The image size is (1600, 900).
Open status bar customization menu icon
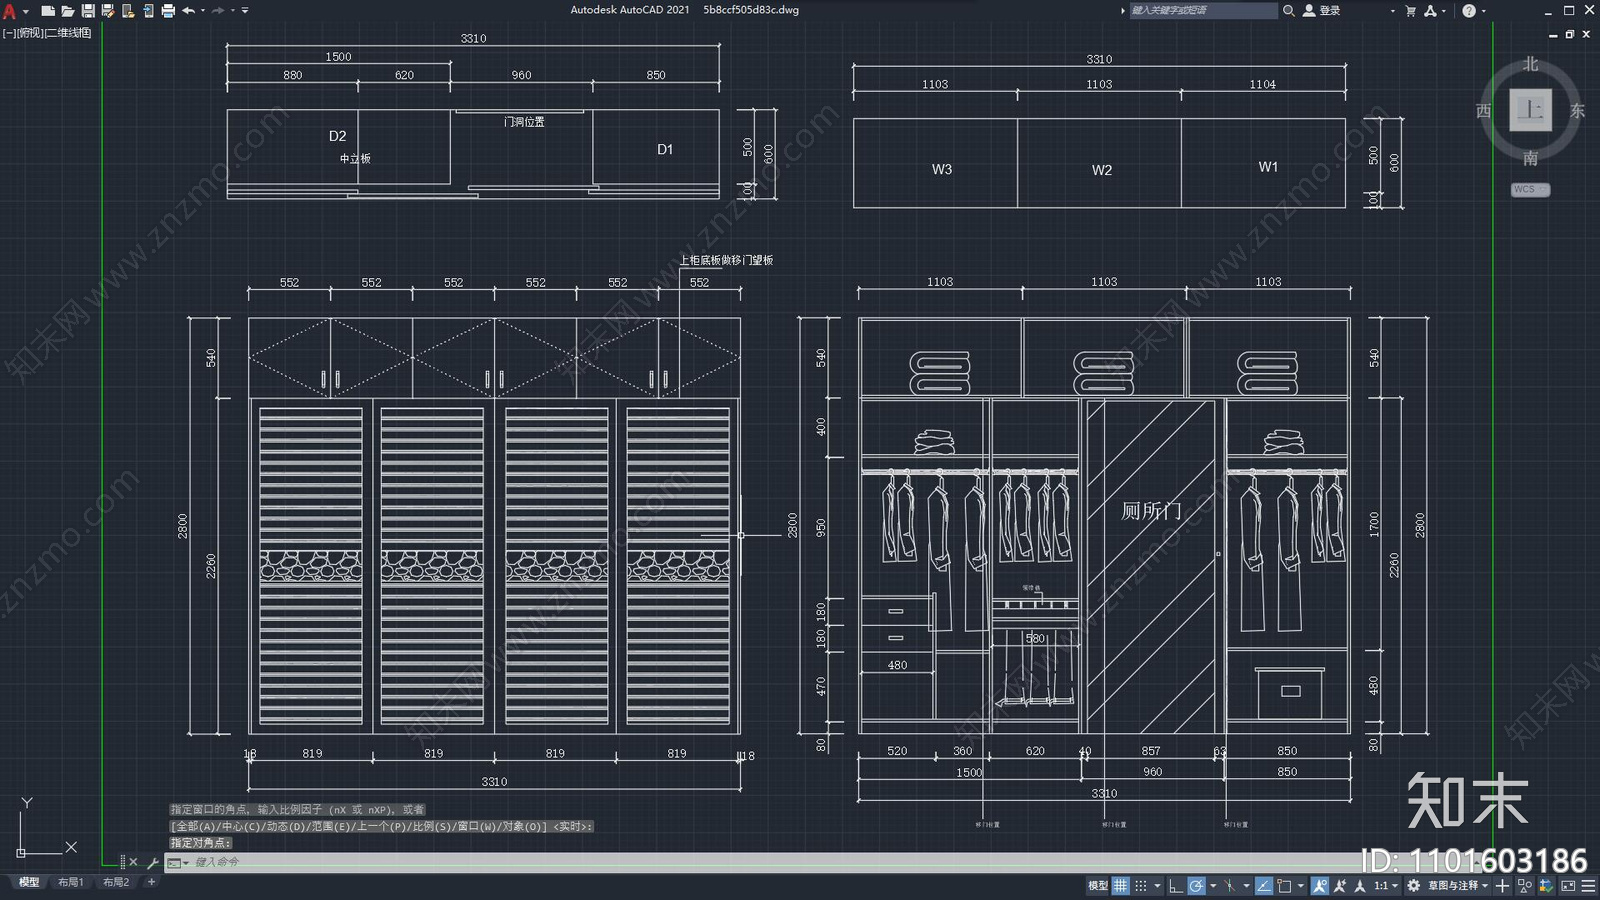1588,885
